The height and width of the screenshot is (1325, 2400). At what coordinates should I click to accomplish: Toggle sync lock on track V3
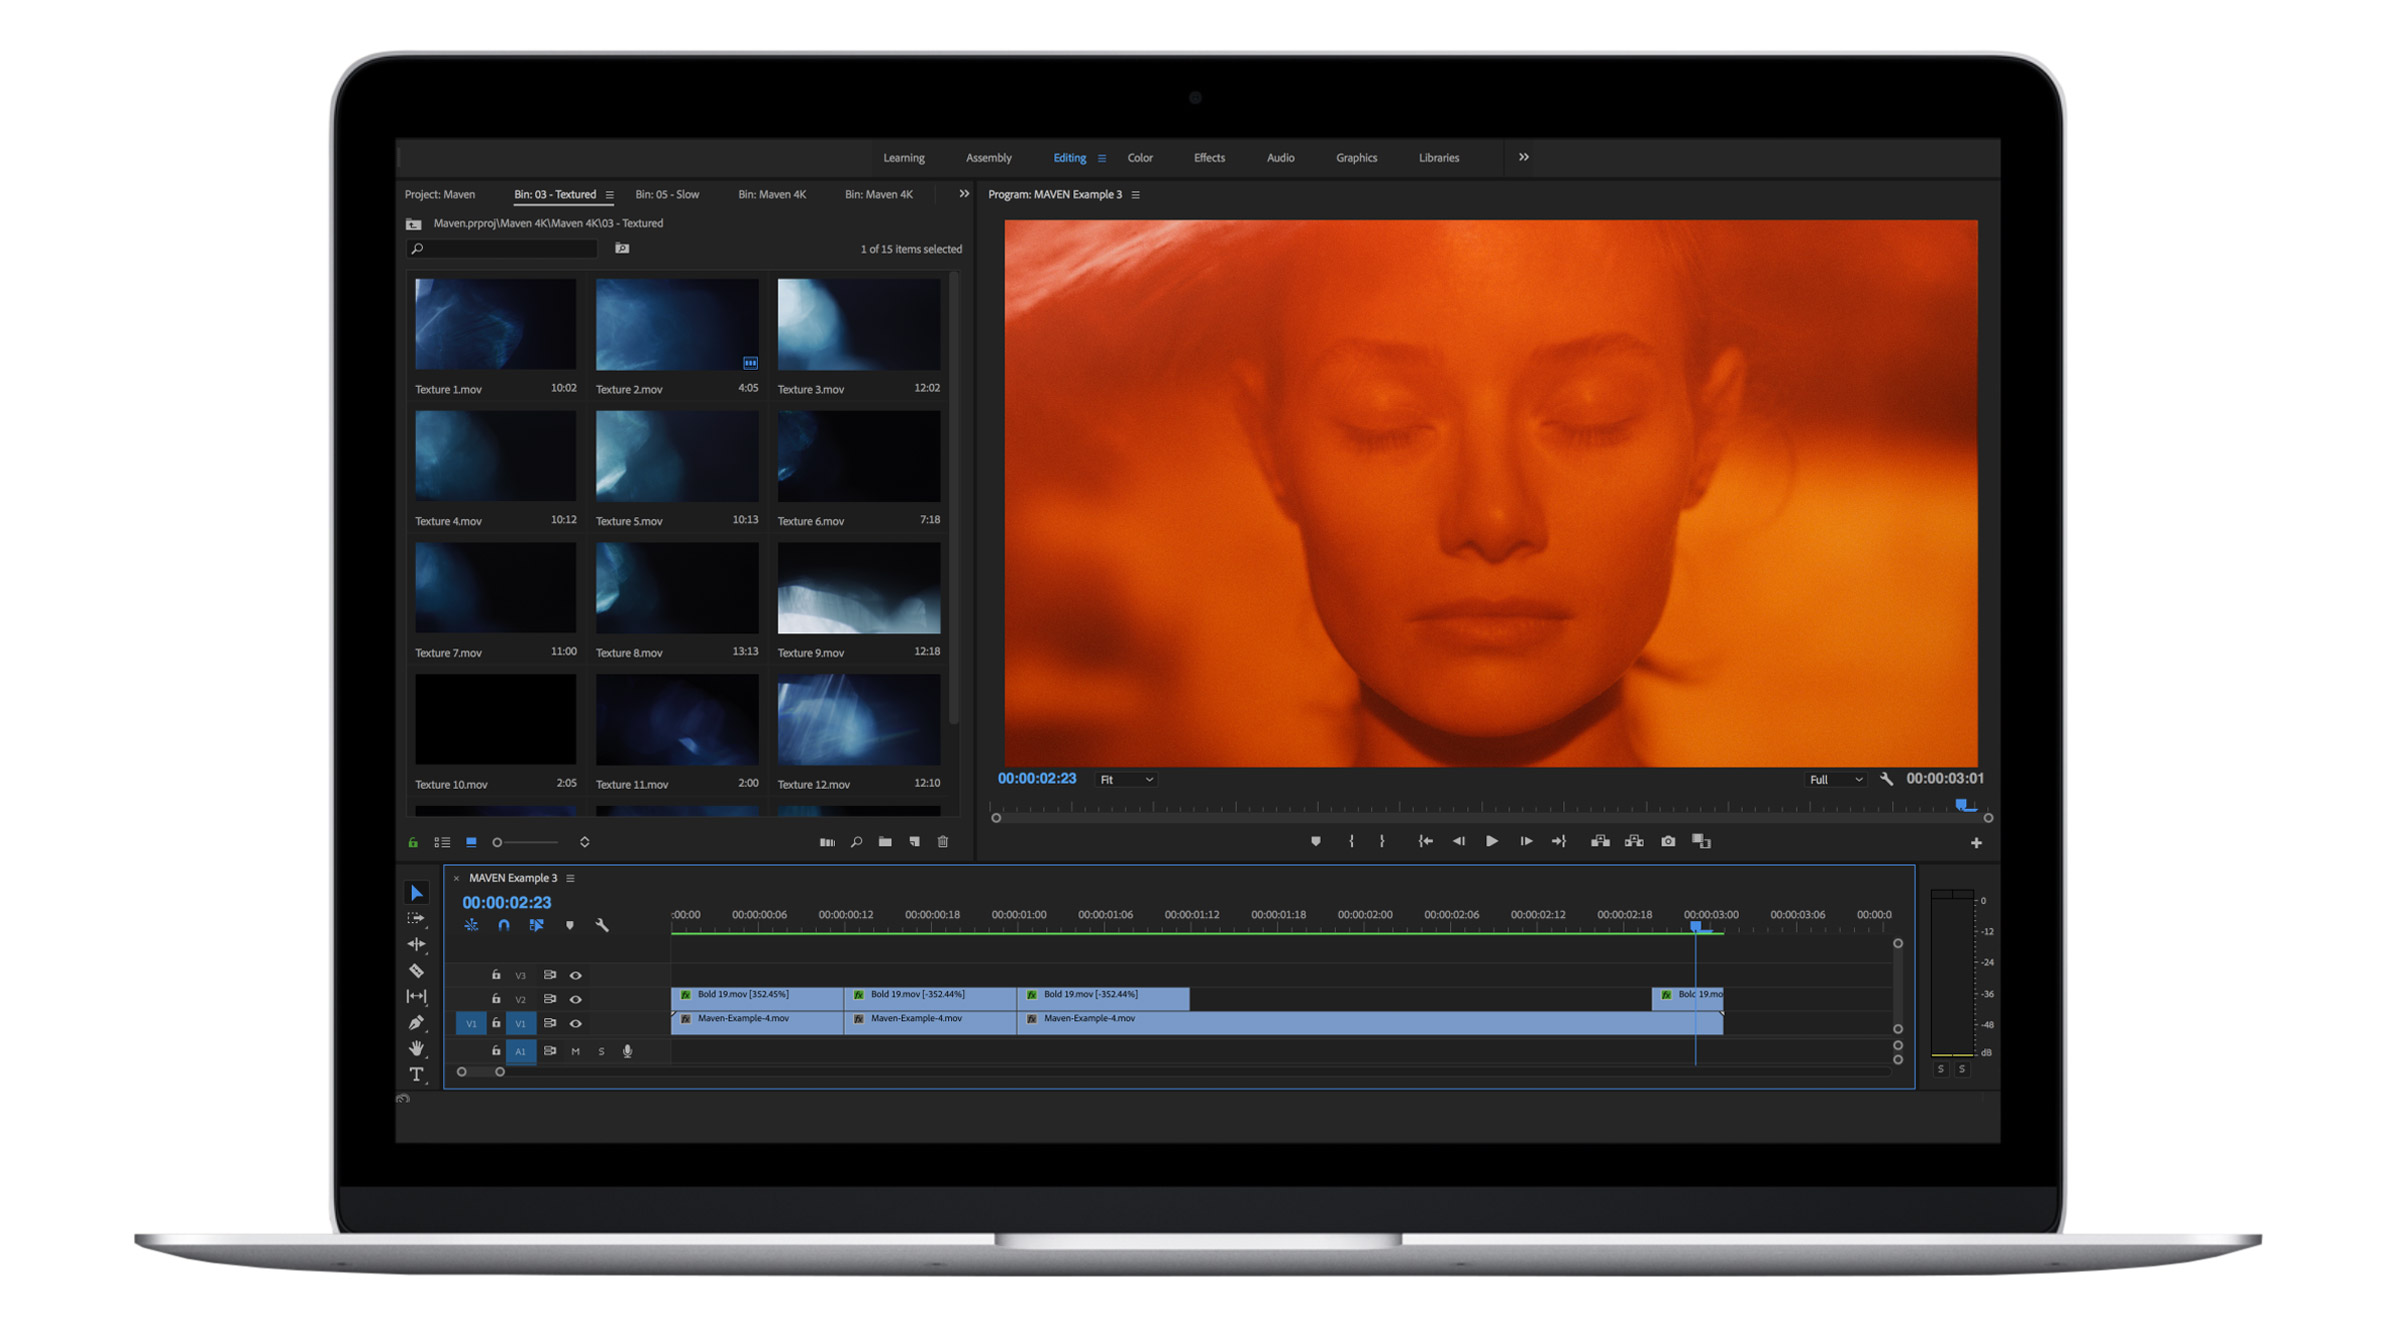click(549, 975)
